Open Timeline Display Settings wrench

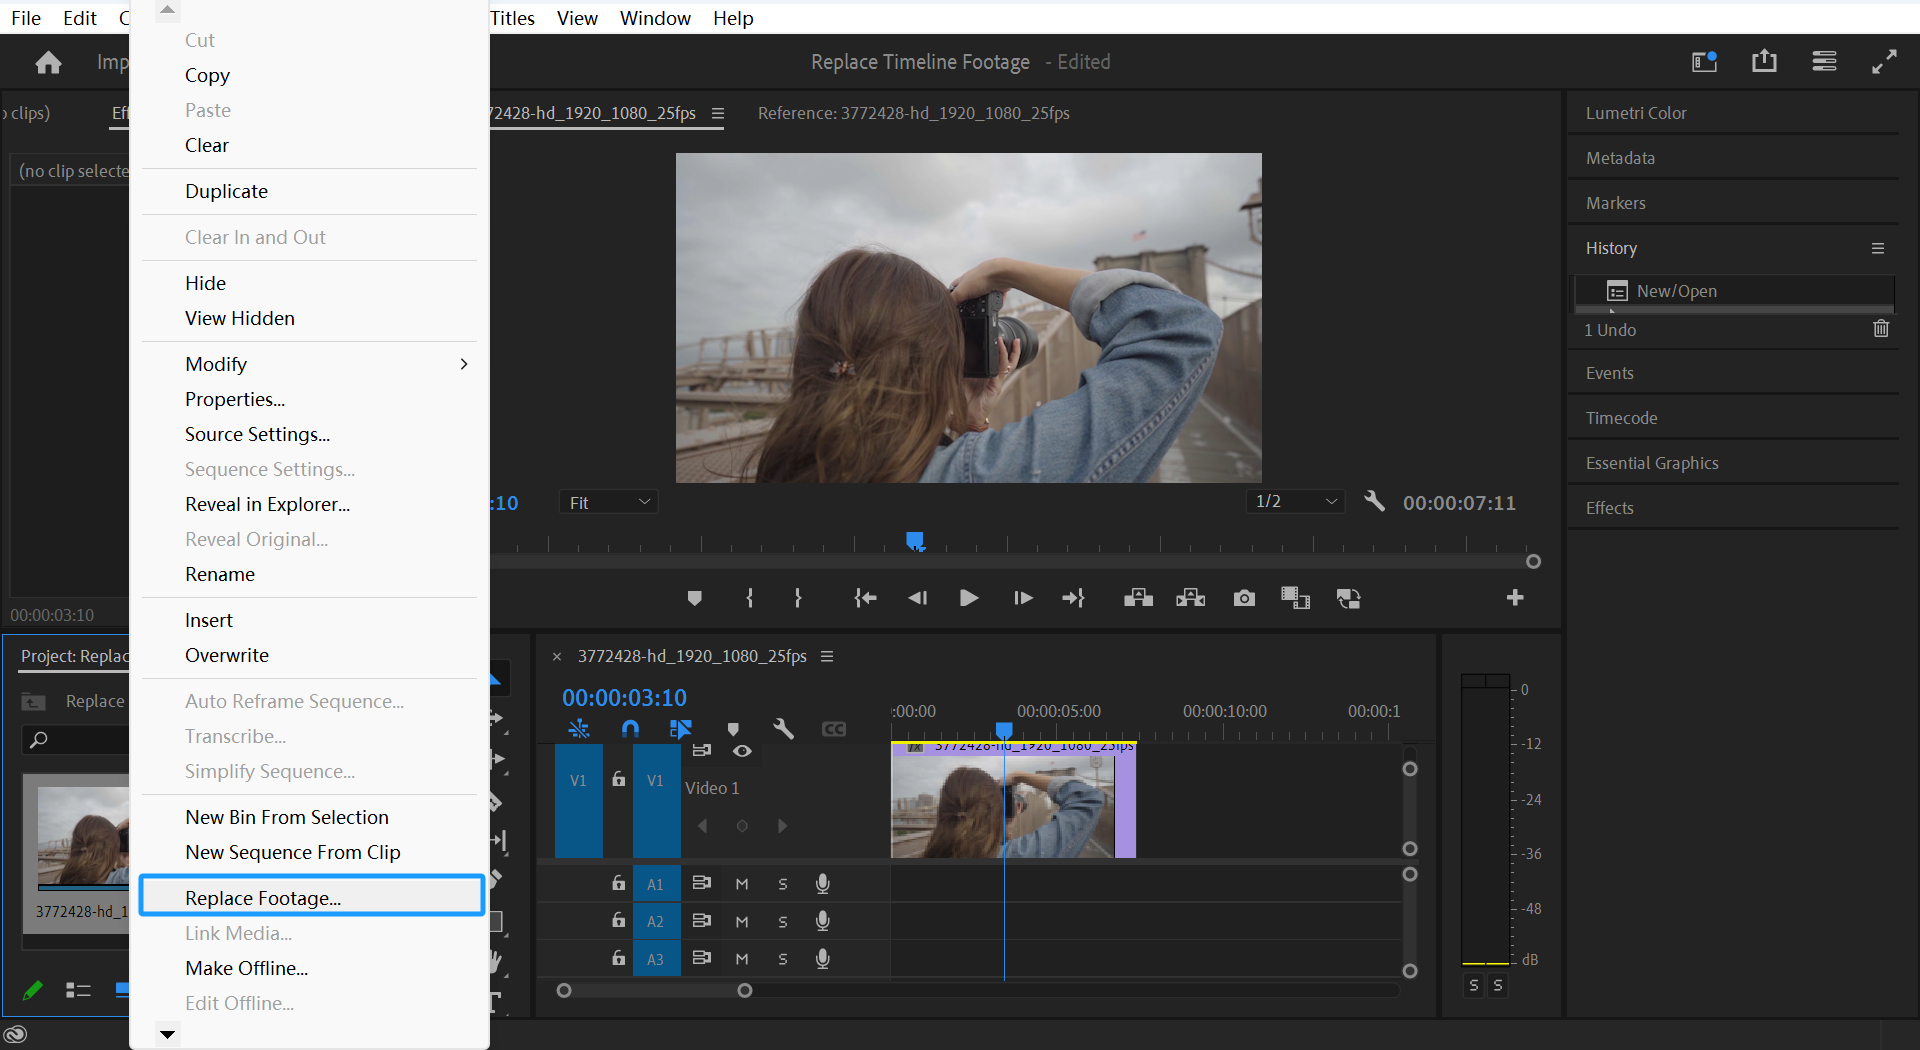point(784,729)
